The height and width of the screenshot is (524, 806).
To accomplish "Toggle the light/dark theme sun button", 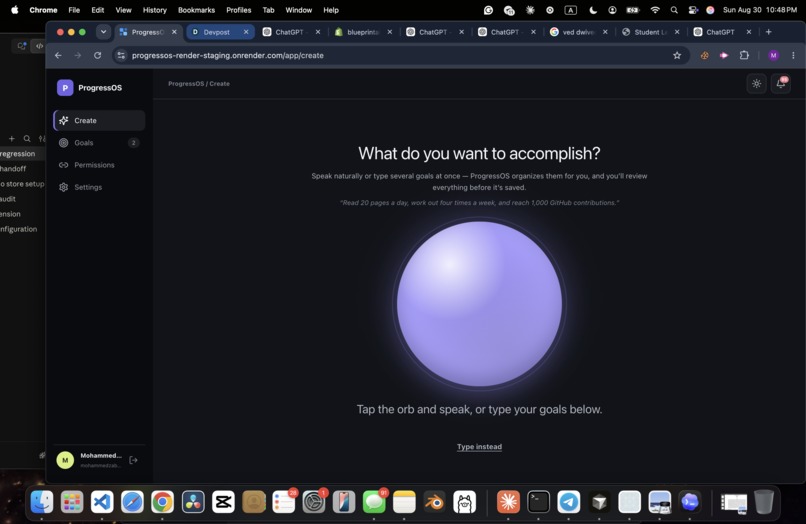I will [756, 84].
